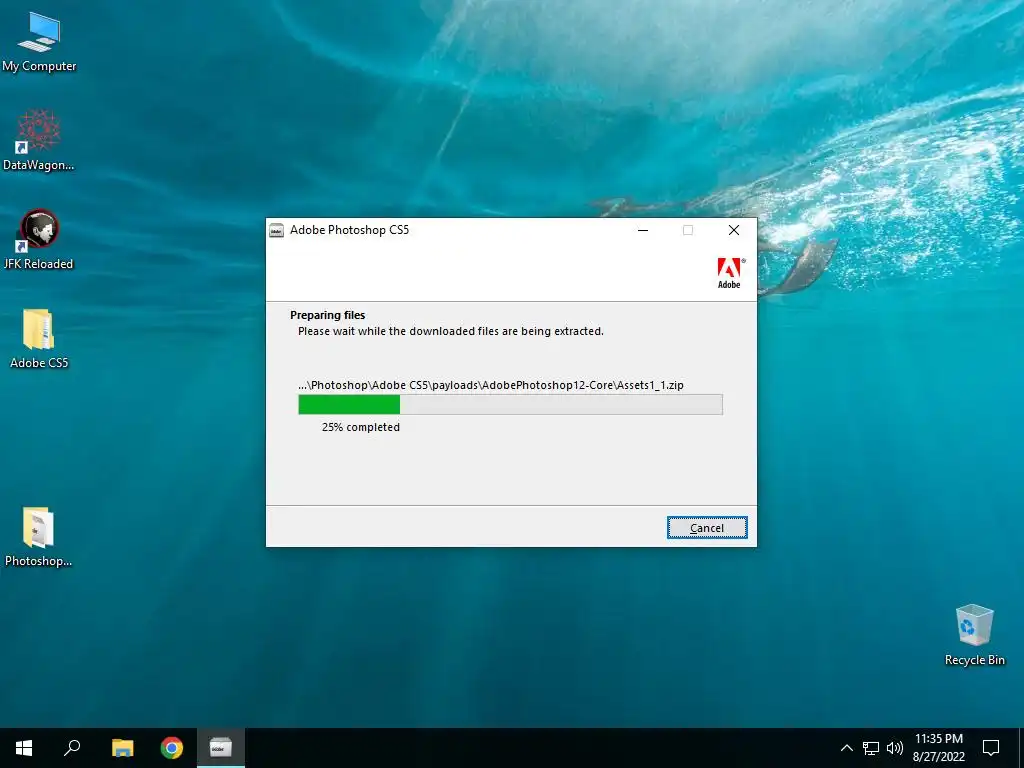Click the extraction progress bar
The height and width of the screenshot is (768, 1024).
tap(510, 404)
